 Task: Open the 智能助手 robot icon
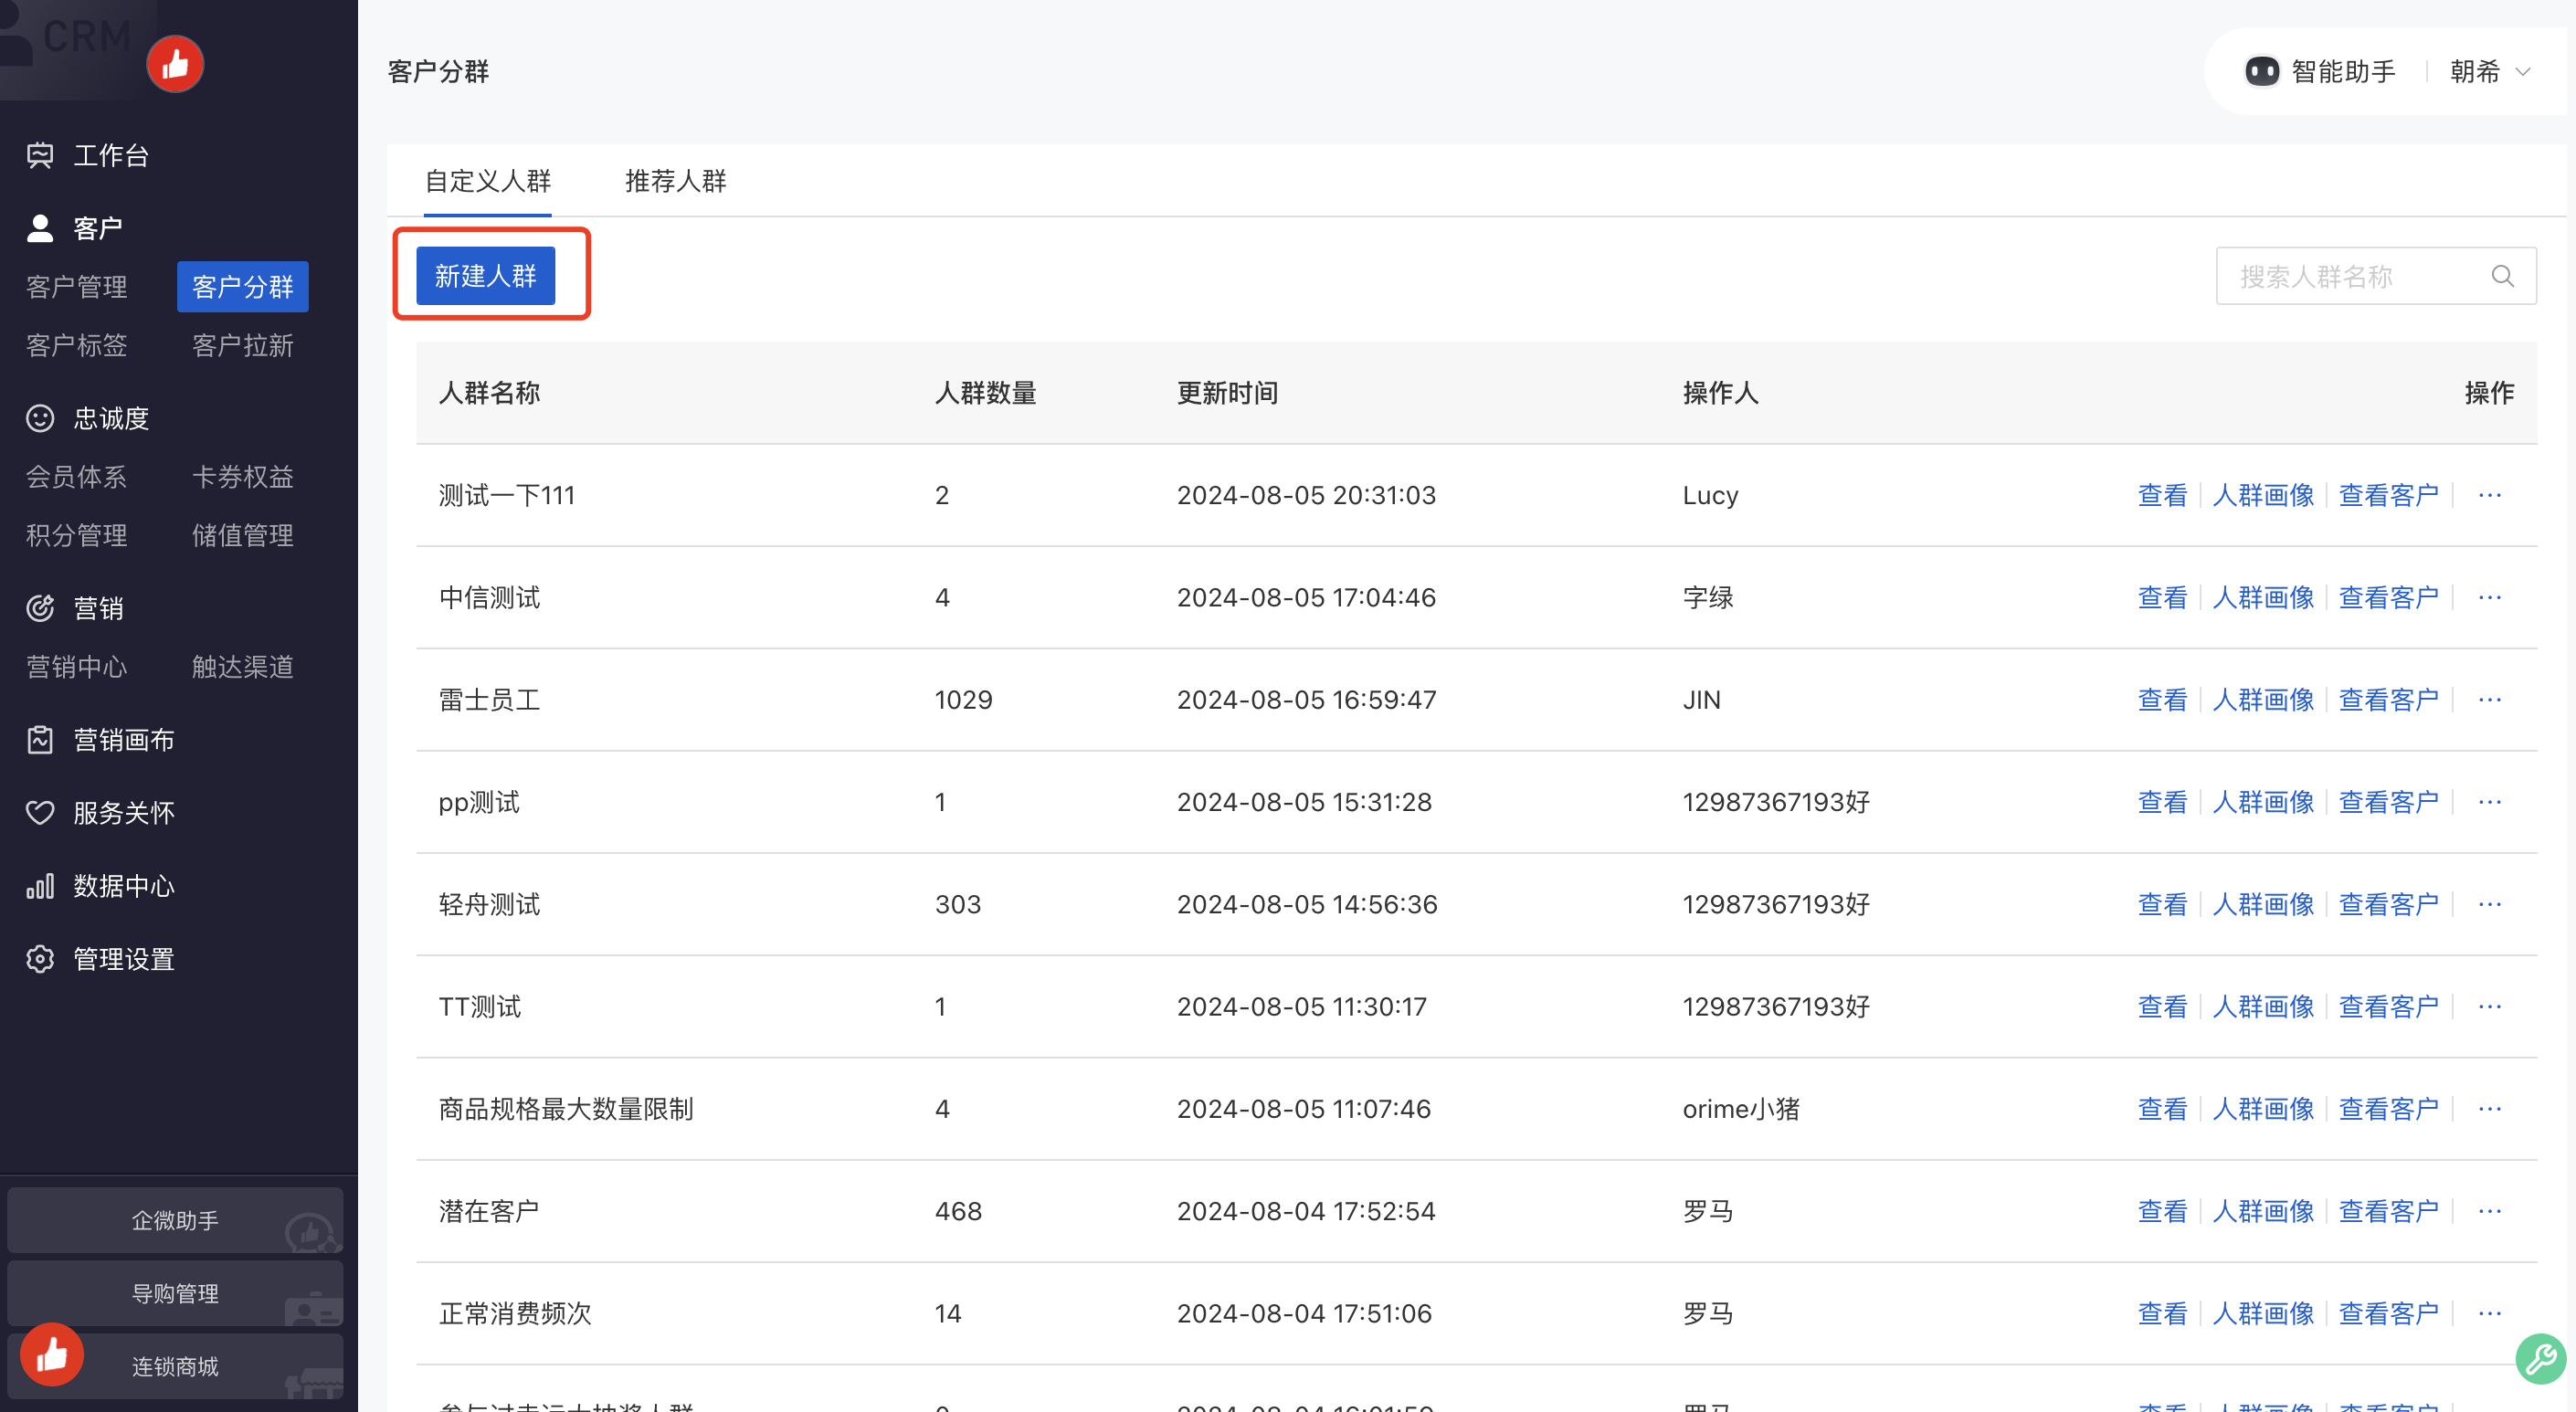[x=2262, y=72]
